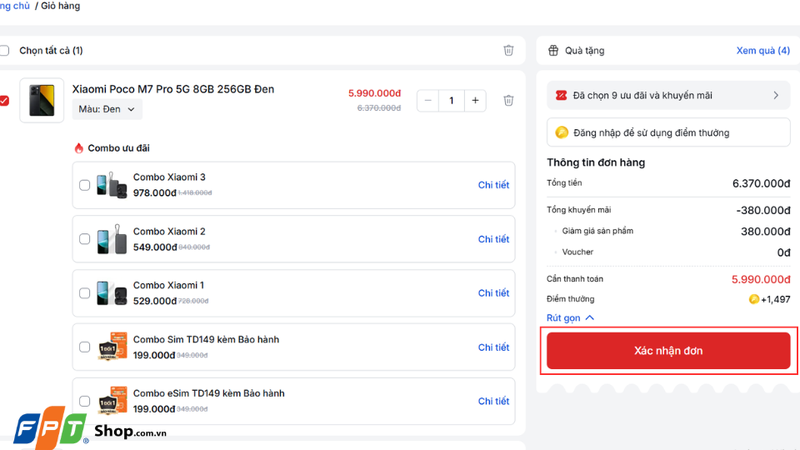Click the red price 5.990.000đ of the product

coord(374,93)
